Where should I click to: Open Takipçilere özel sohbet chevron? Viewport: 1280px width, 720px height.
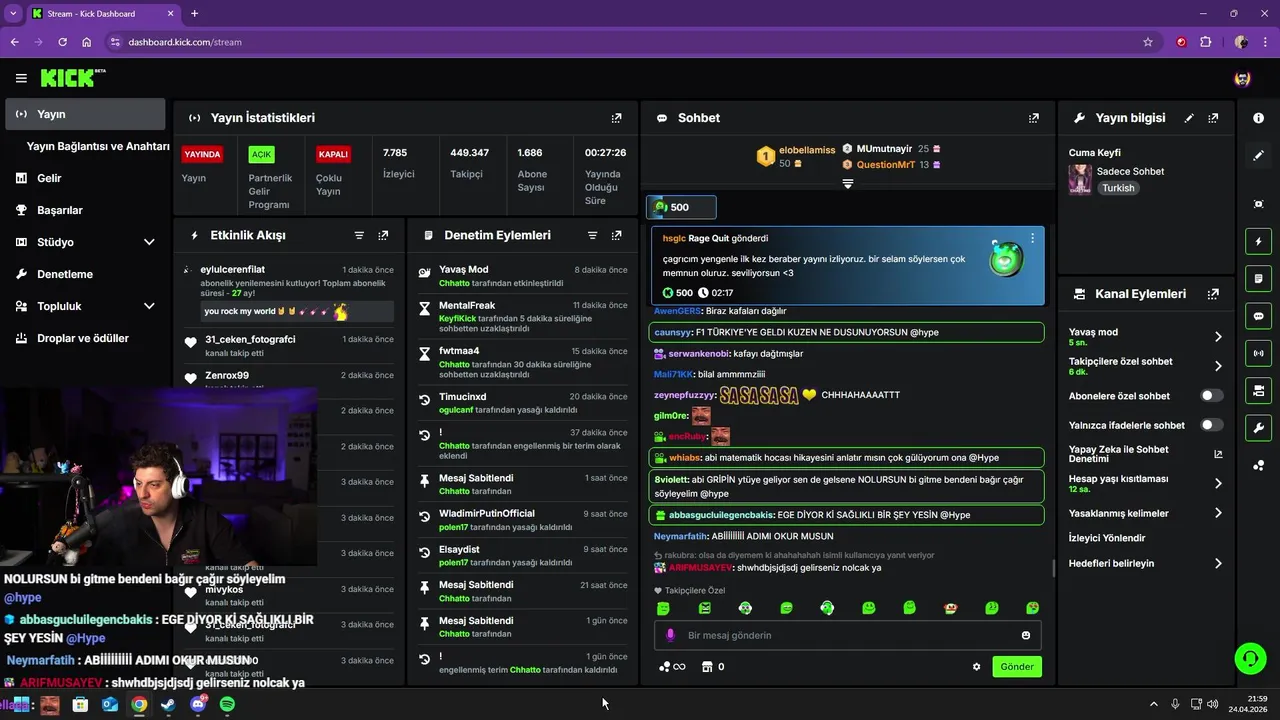coord(1218,366)
